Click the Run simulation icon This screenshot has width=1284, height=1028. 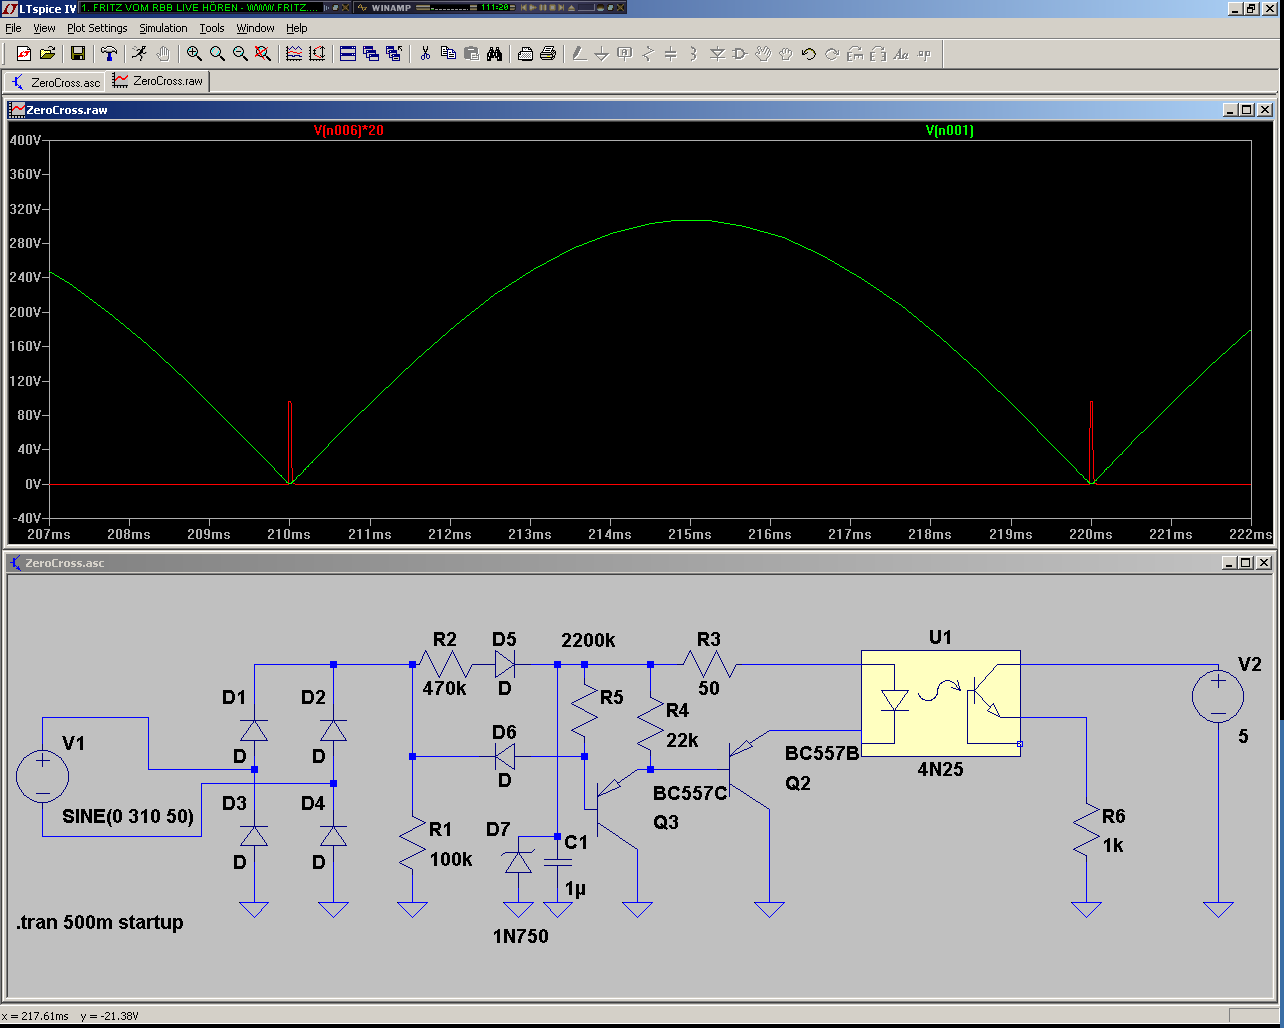point(140,54)
